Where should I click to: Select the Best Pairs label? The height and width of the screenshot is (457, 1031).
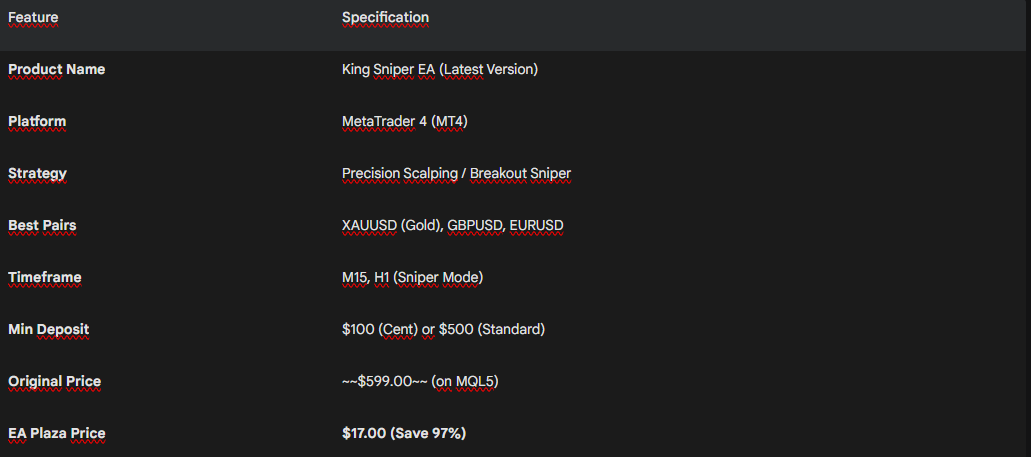[42, 226]
